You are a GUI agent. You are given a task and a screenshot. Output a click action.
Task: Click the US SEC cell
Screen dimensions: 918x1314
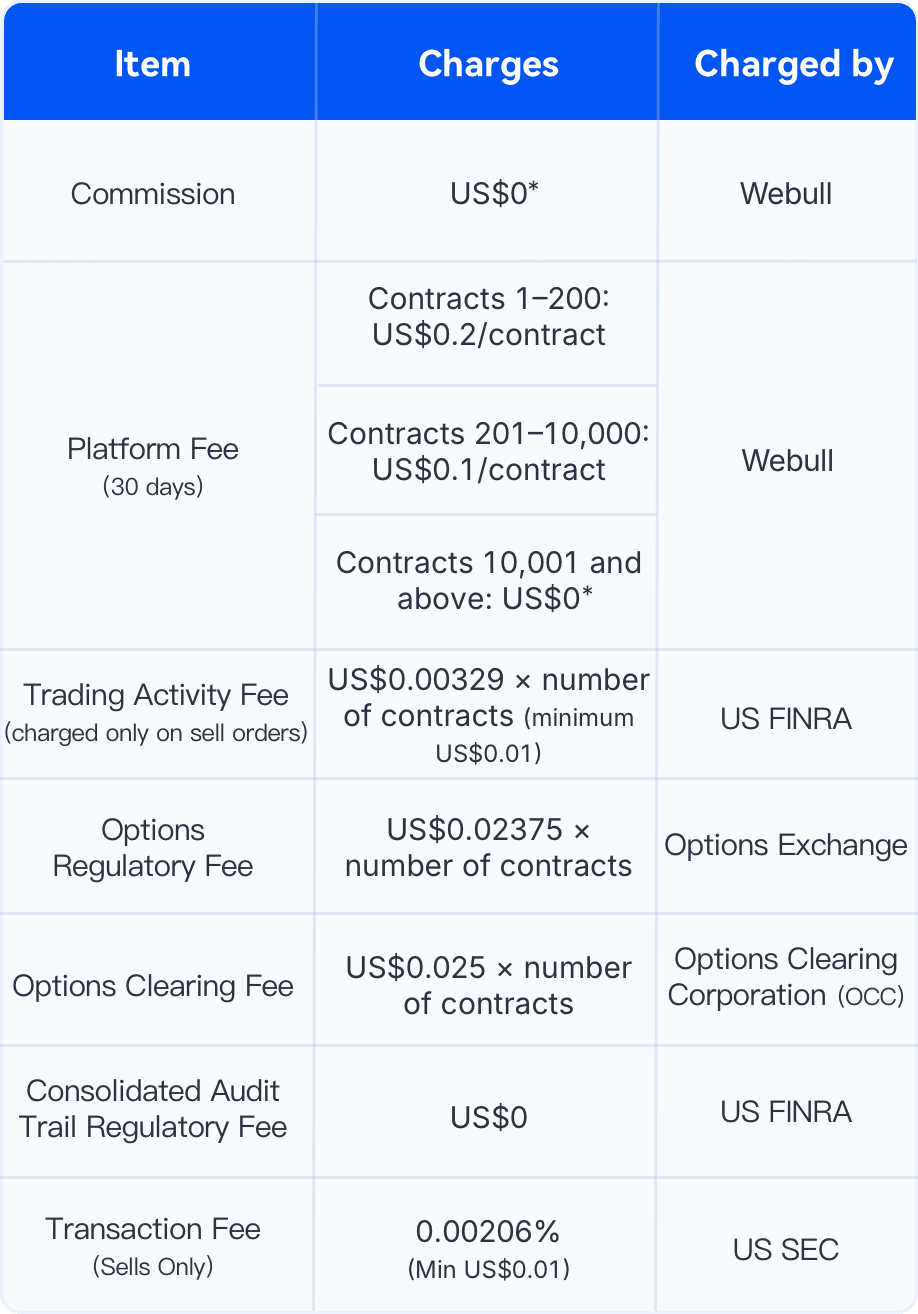tap(786, 1249)
